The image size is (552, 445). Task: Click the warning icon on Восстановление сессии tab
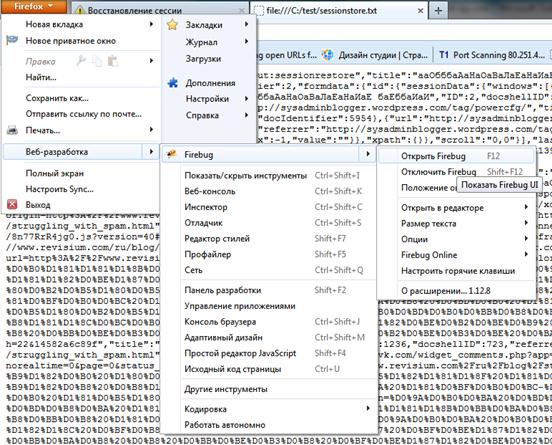coord(80,11)
